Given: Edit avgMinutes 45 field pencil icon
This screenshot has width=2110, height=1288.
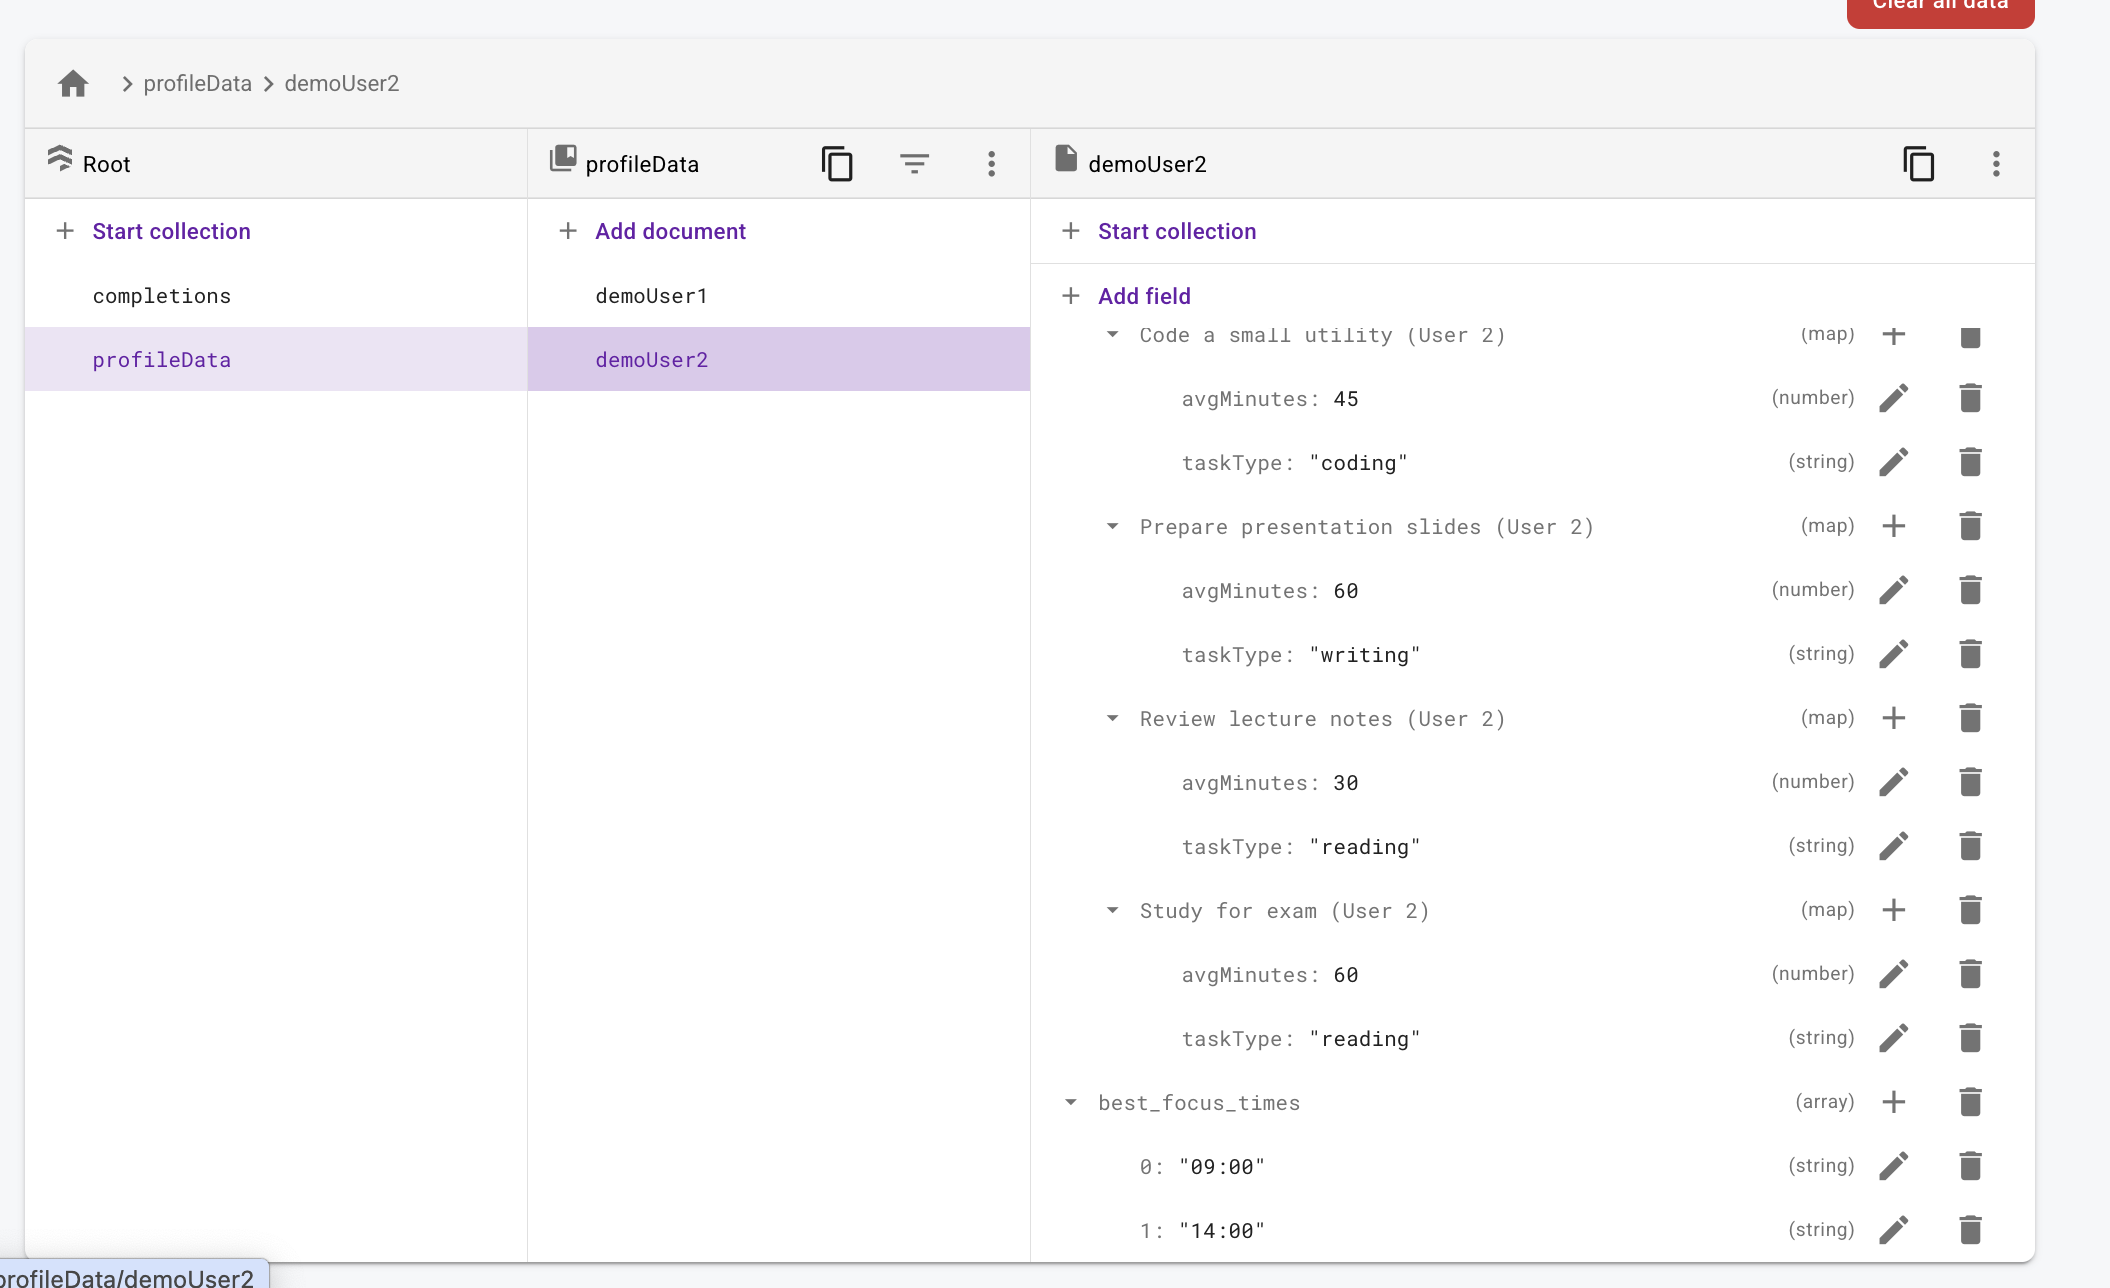Looking at the screenshot, I should tap(1893, 398).
